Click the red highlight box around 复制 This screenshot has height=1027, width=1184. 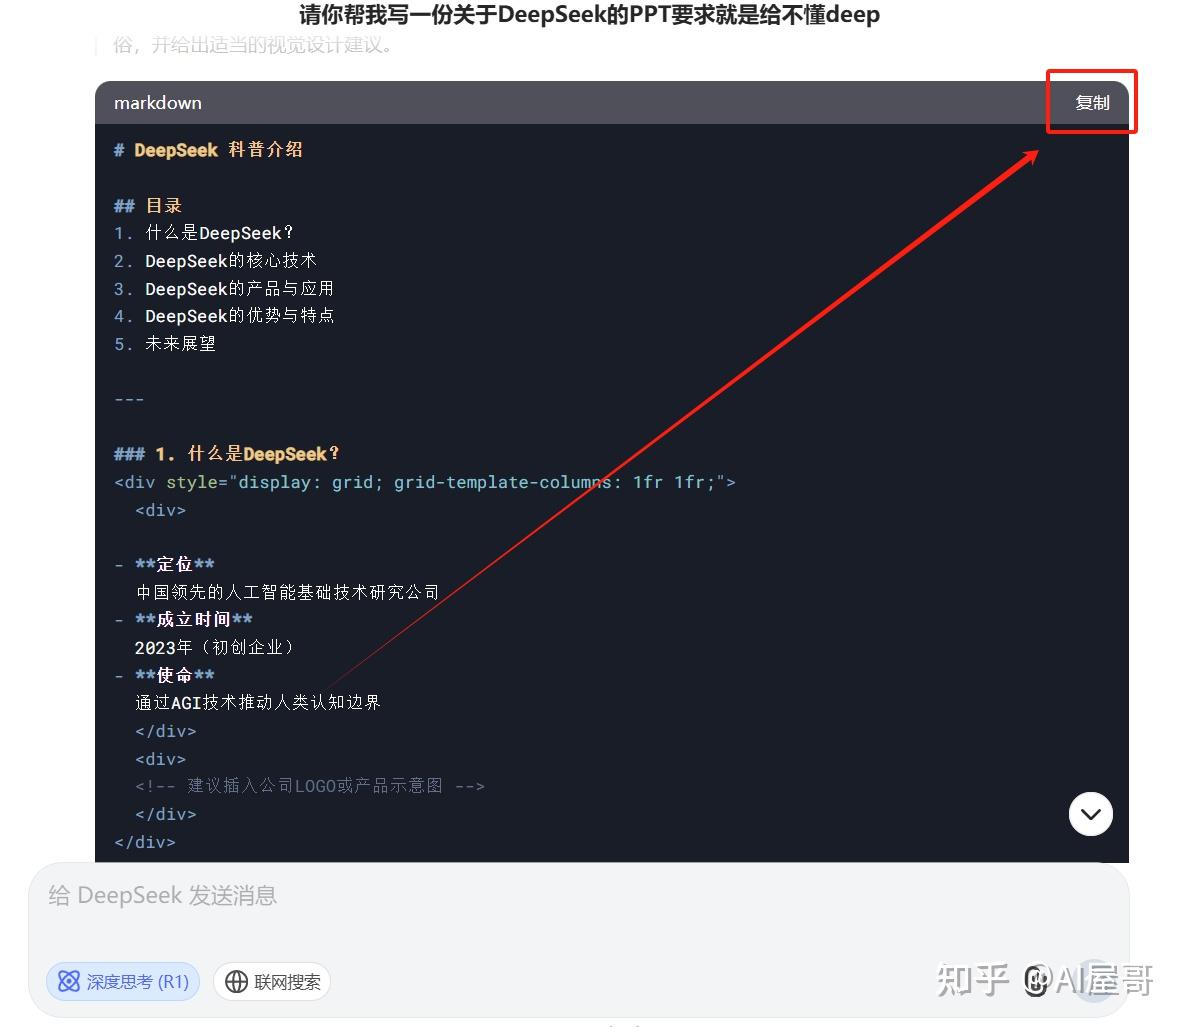click(1092, 101)
